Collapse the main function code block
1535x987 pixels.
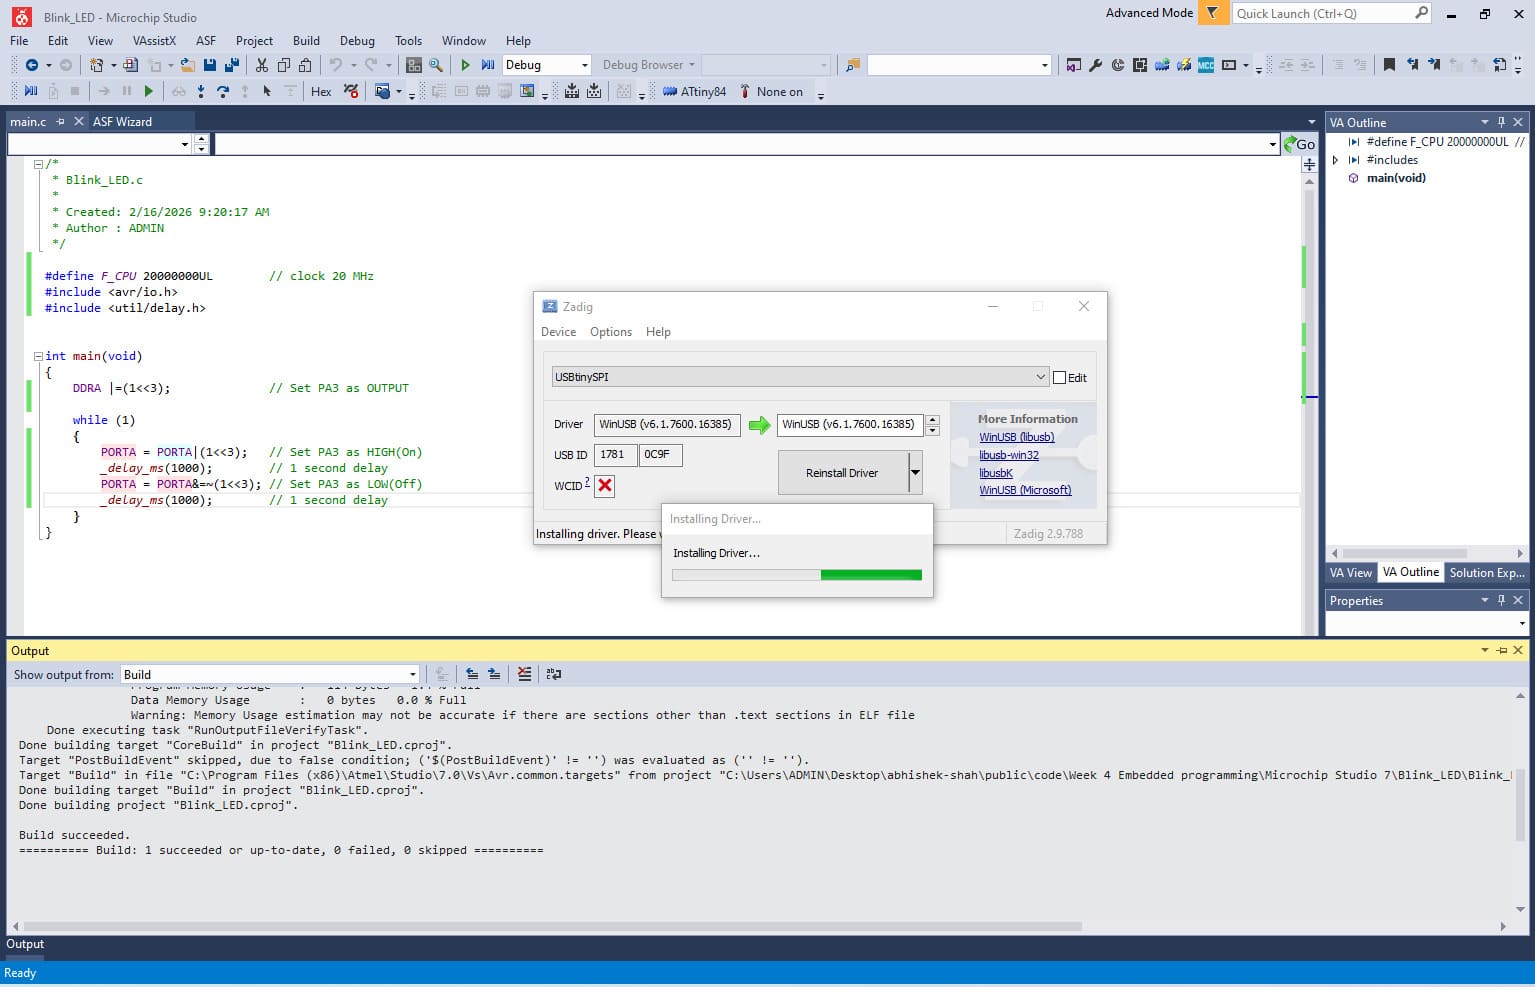pos(38,356)
